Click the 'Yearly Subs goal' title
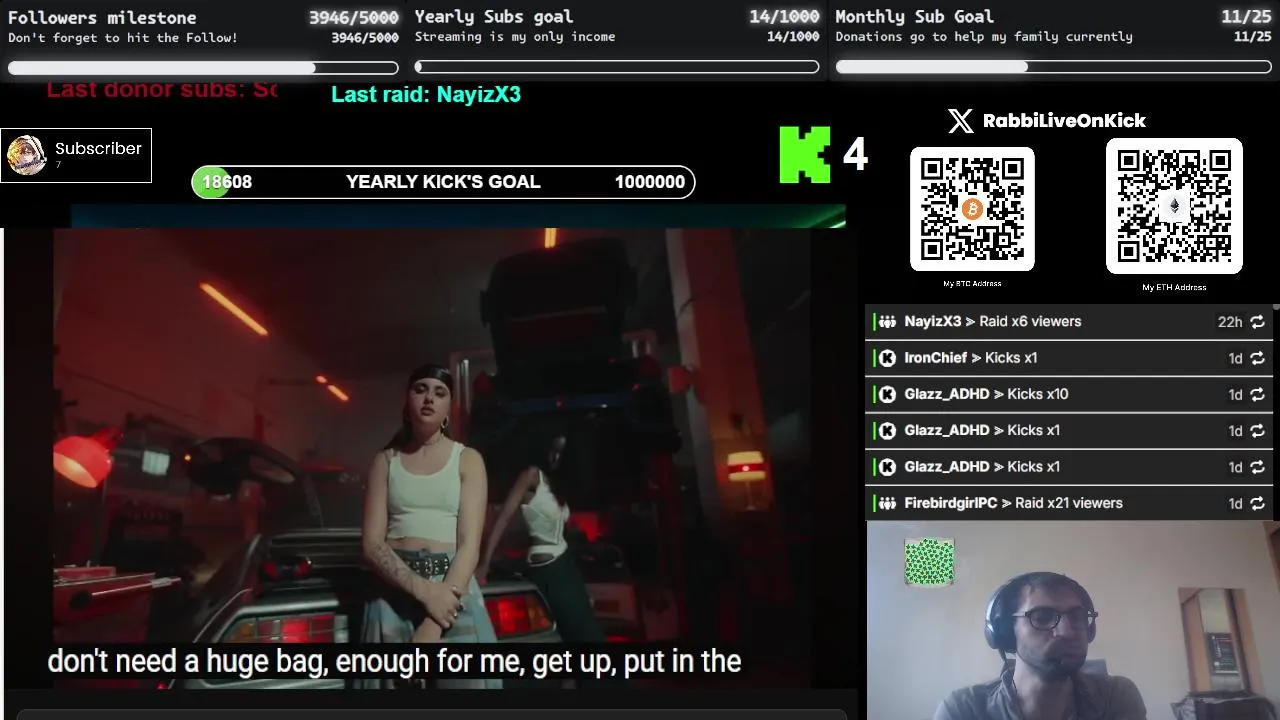Screen dimensions: 1280x720 [494, 17]
